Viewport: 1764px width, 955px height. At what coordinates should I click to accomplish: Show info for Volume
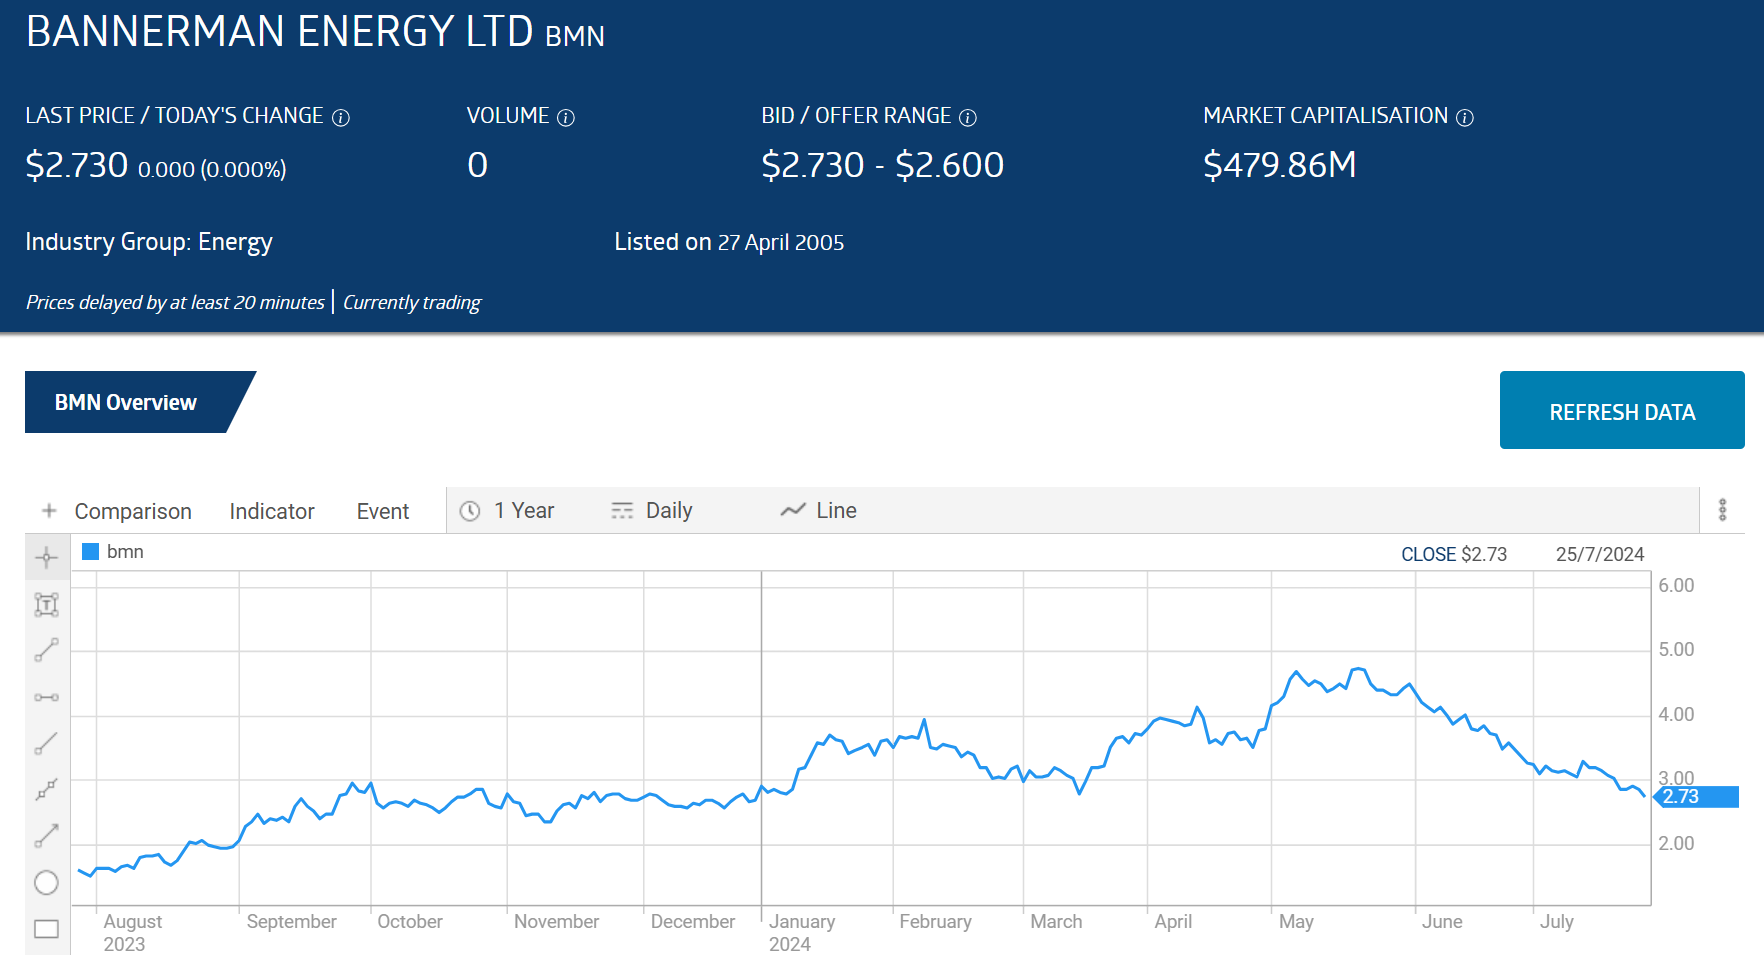click(566, 118)
